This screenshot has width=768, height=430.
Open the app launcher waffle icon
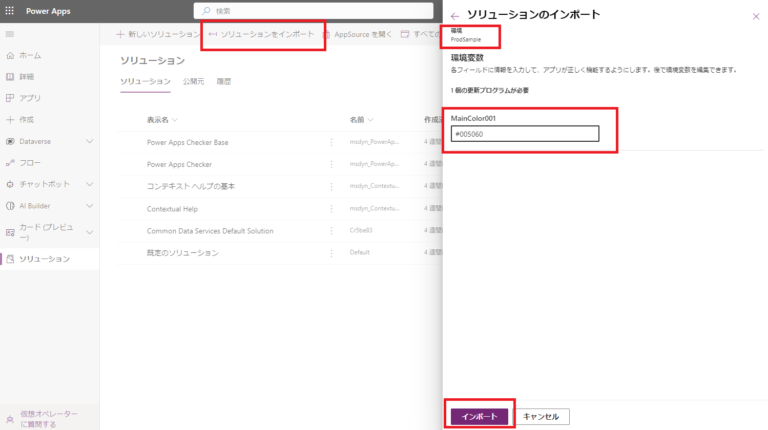(x=10, y=11)
